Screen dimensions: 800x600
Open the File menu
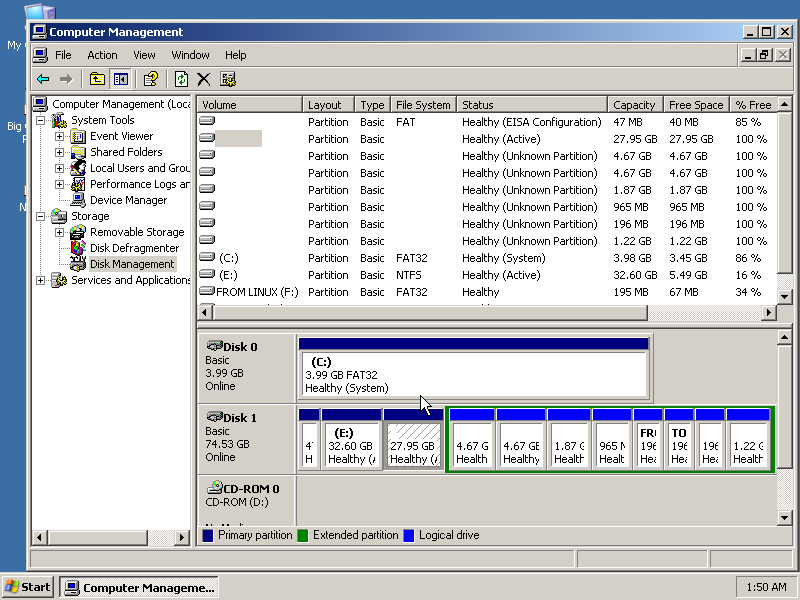click(x=63, y=55)
